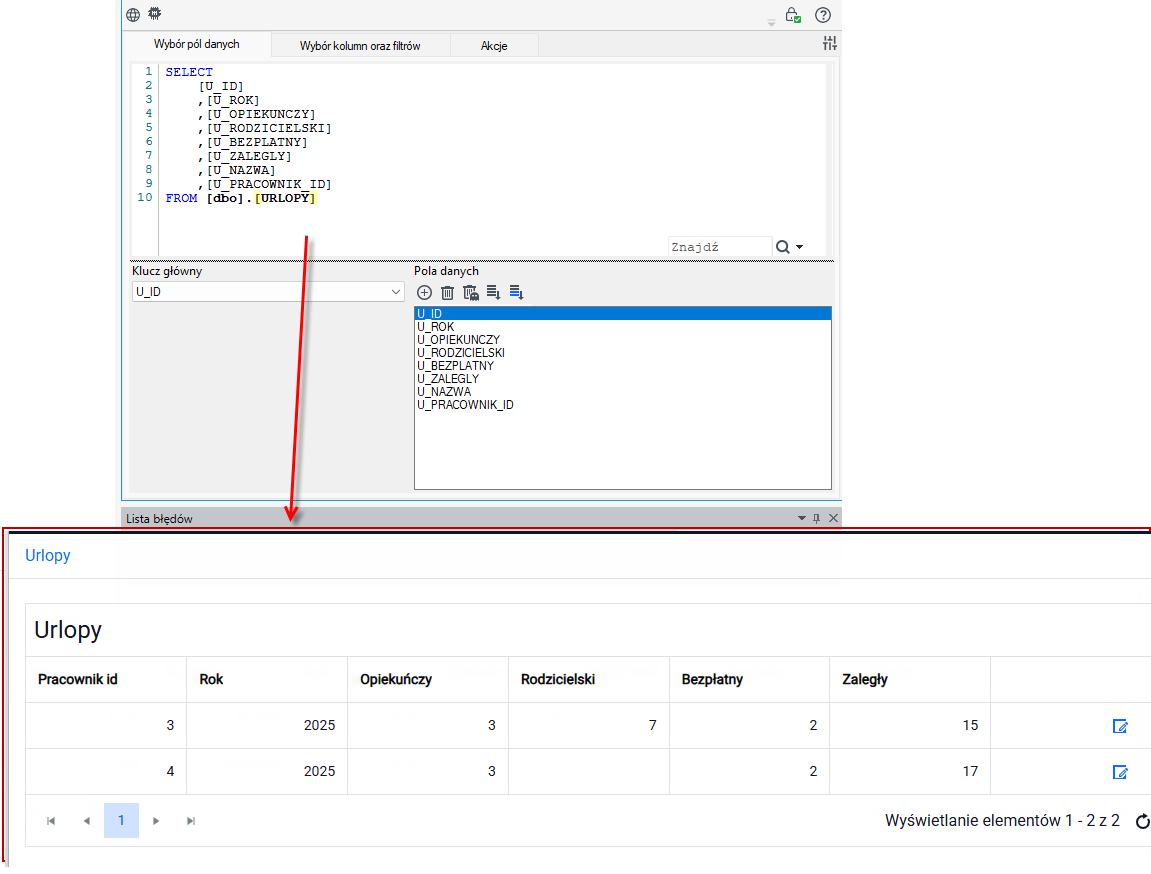Refresh the Urlopy grid with the reload icon
This screenshot has height=874, width=1151.
1143,821
